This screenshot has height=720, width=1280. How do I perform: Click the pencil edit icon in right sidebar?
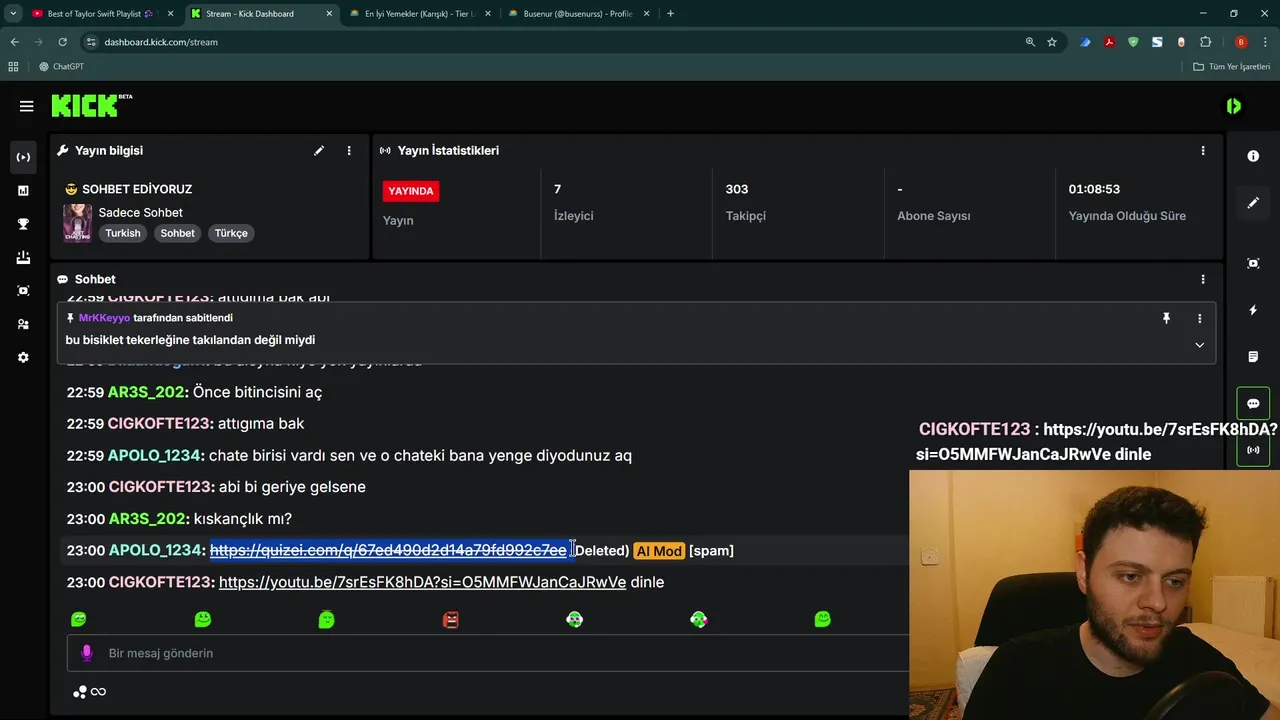point(1253,203)
